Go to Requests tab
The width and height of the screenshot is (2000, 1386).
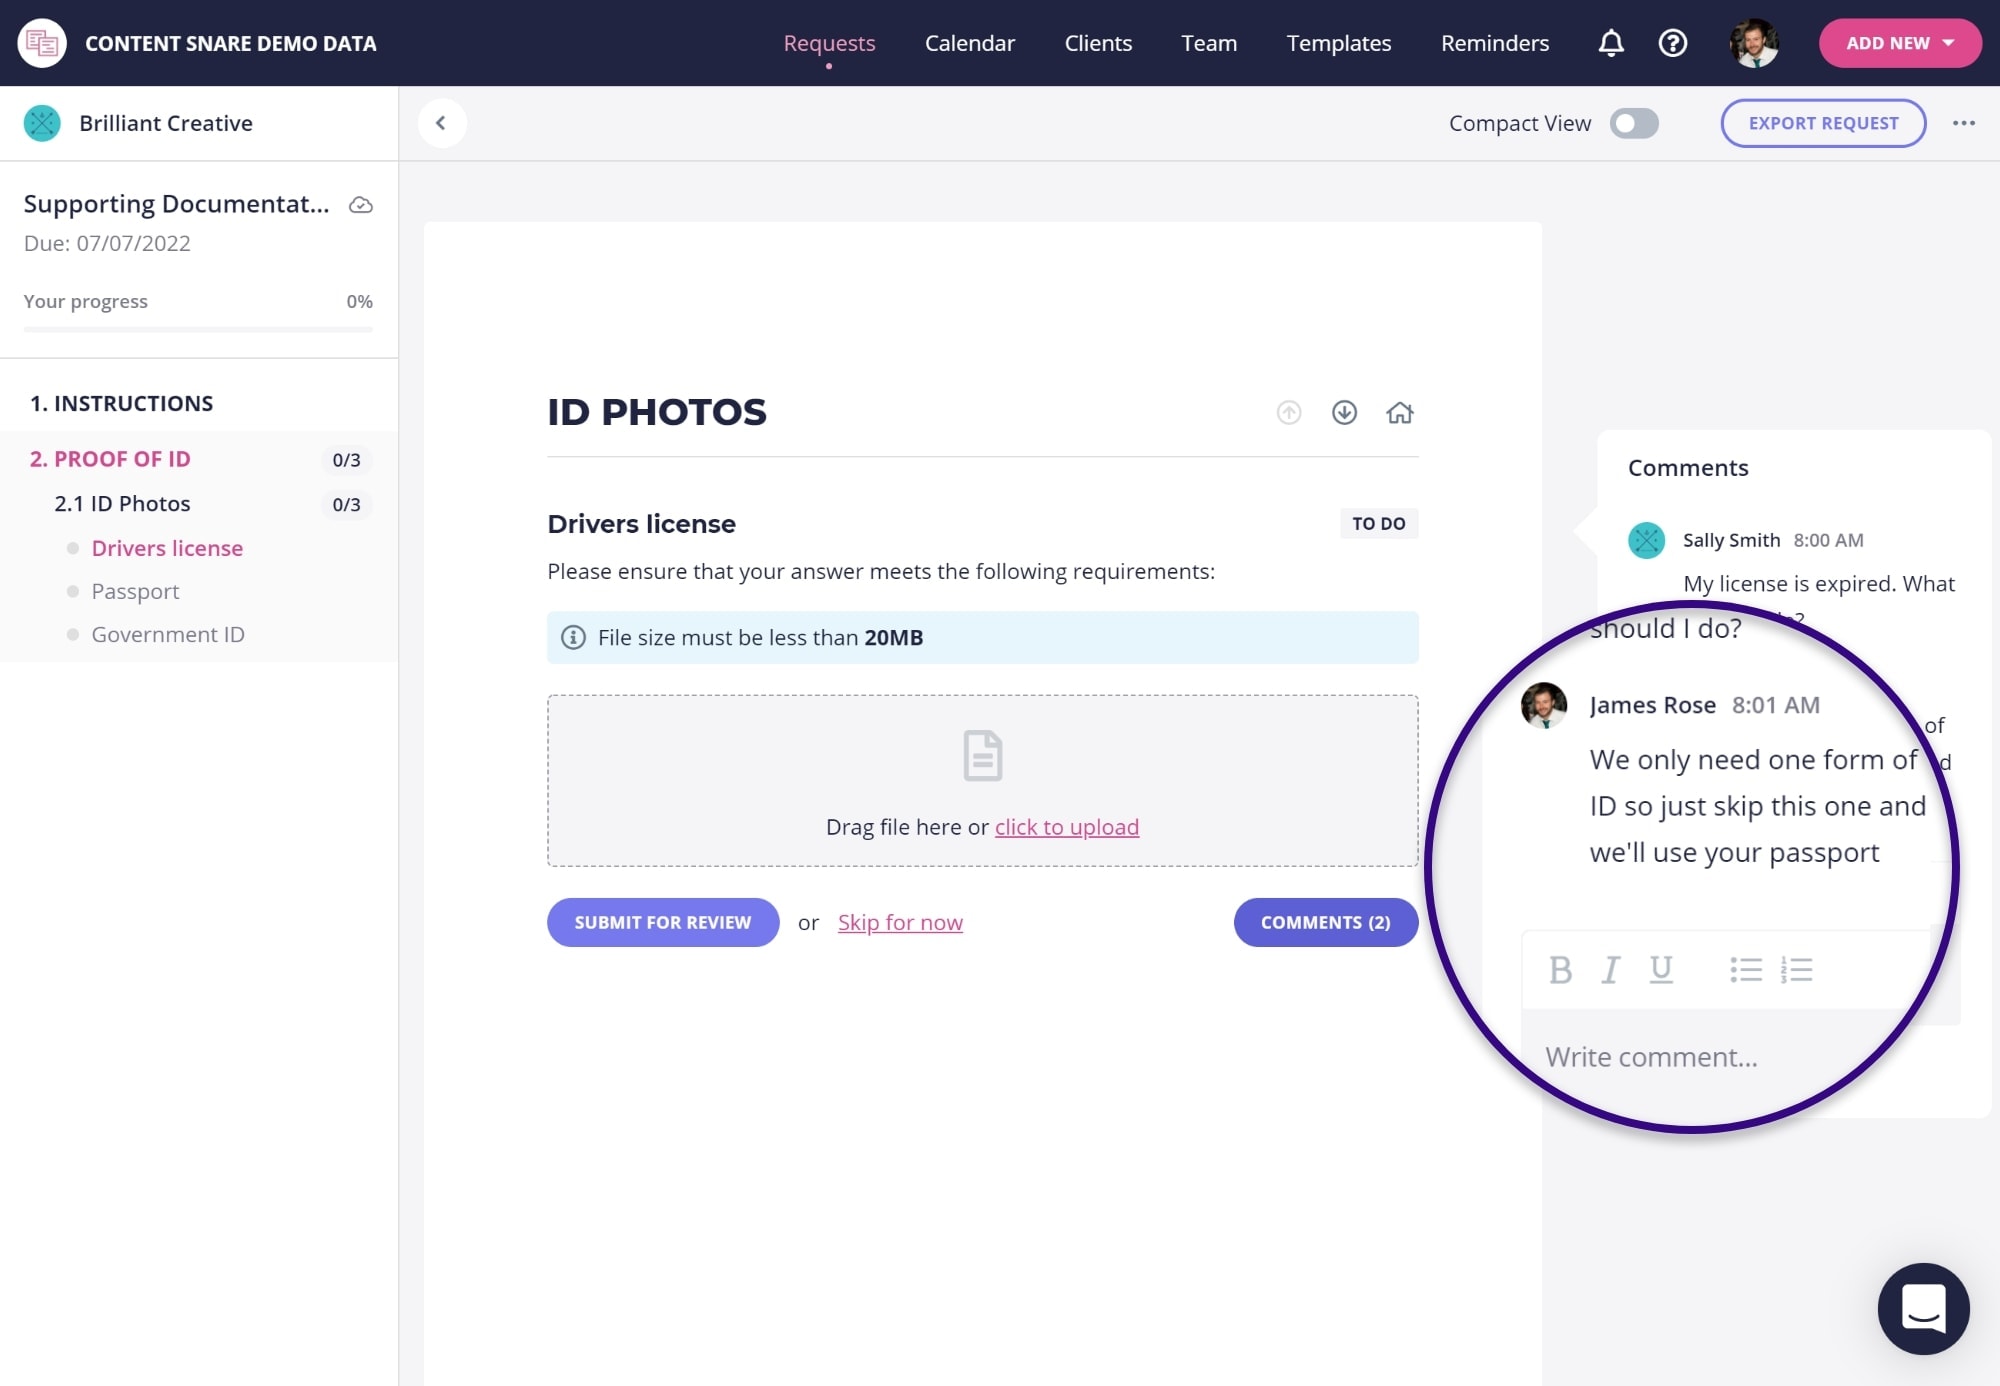click(x=829, y=43)
